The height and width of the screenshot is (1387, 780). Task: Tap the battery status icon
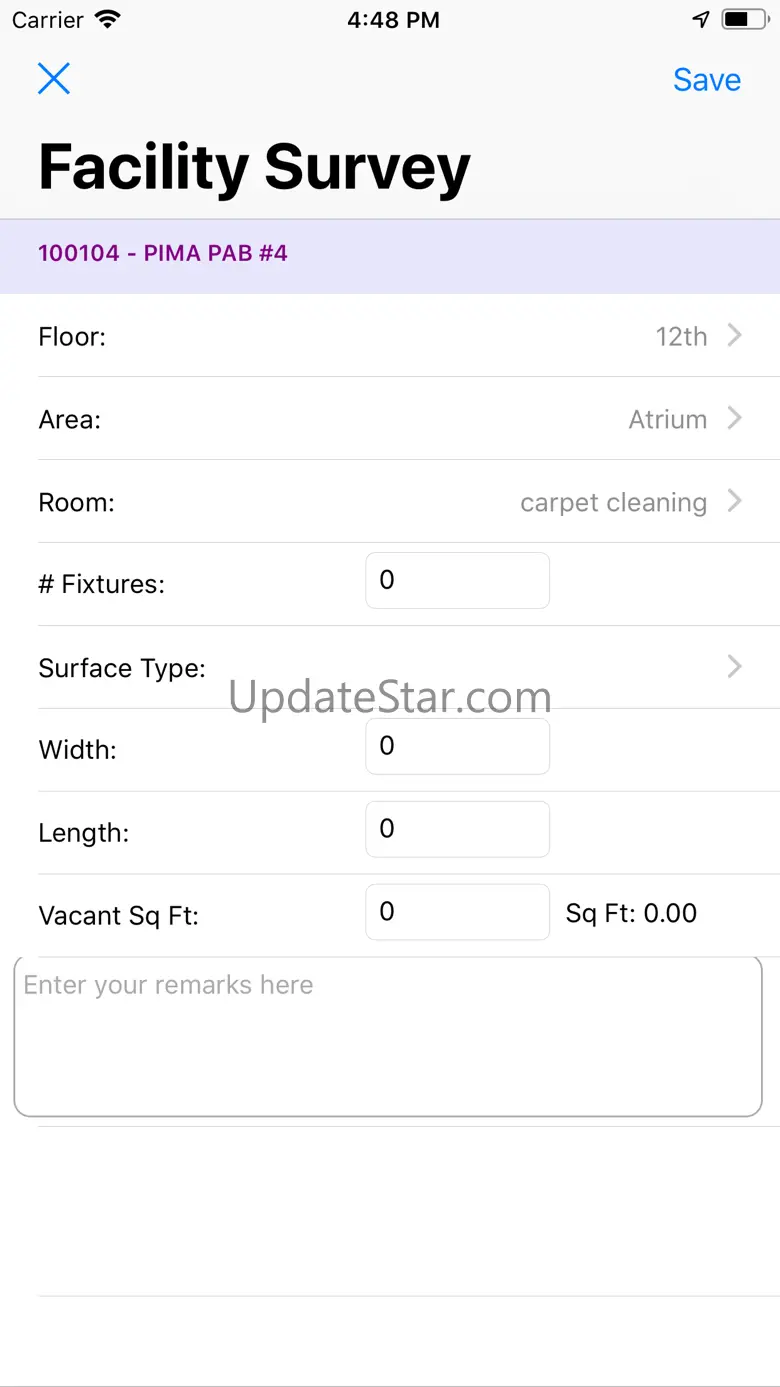(744, 19)
